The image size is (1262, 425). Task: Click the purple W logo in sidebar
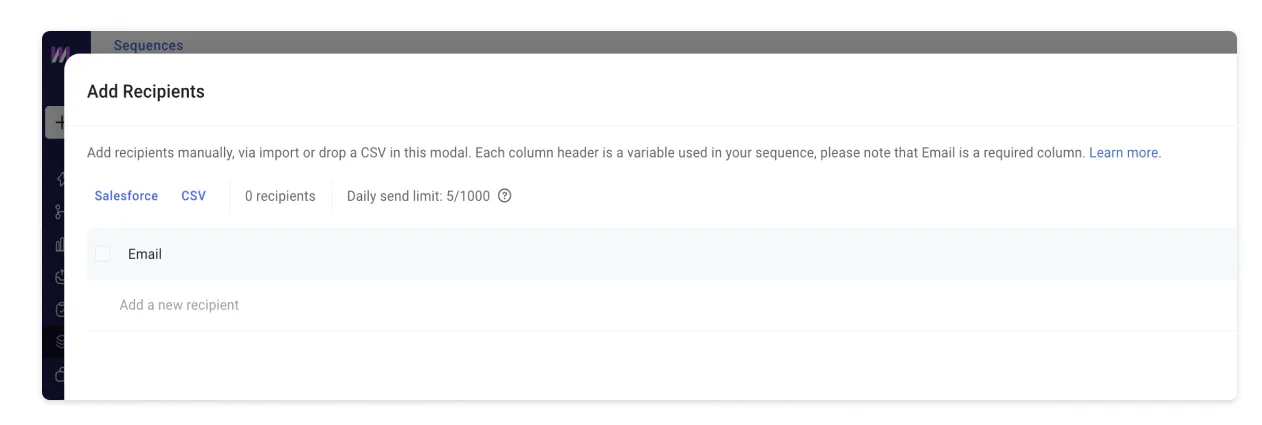pyautogui.click(x=58, y=54)
